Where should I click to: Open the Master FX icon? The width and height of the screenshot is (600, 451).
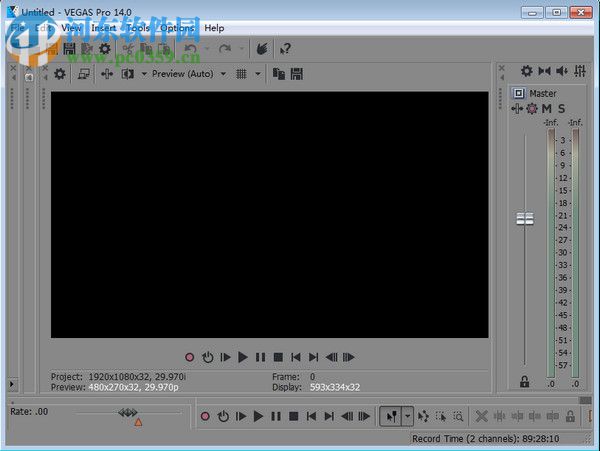[517, 109]
